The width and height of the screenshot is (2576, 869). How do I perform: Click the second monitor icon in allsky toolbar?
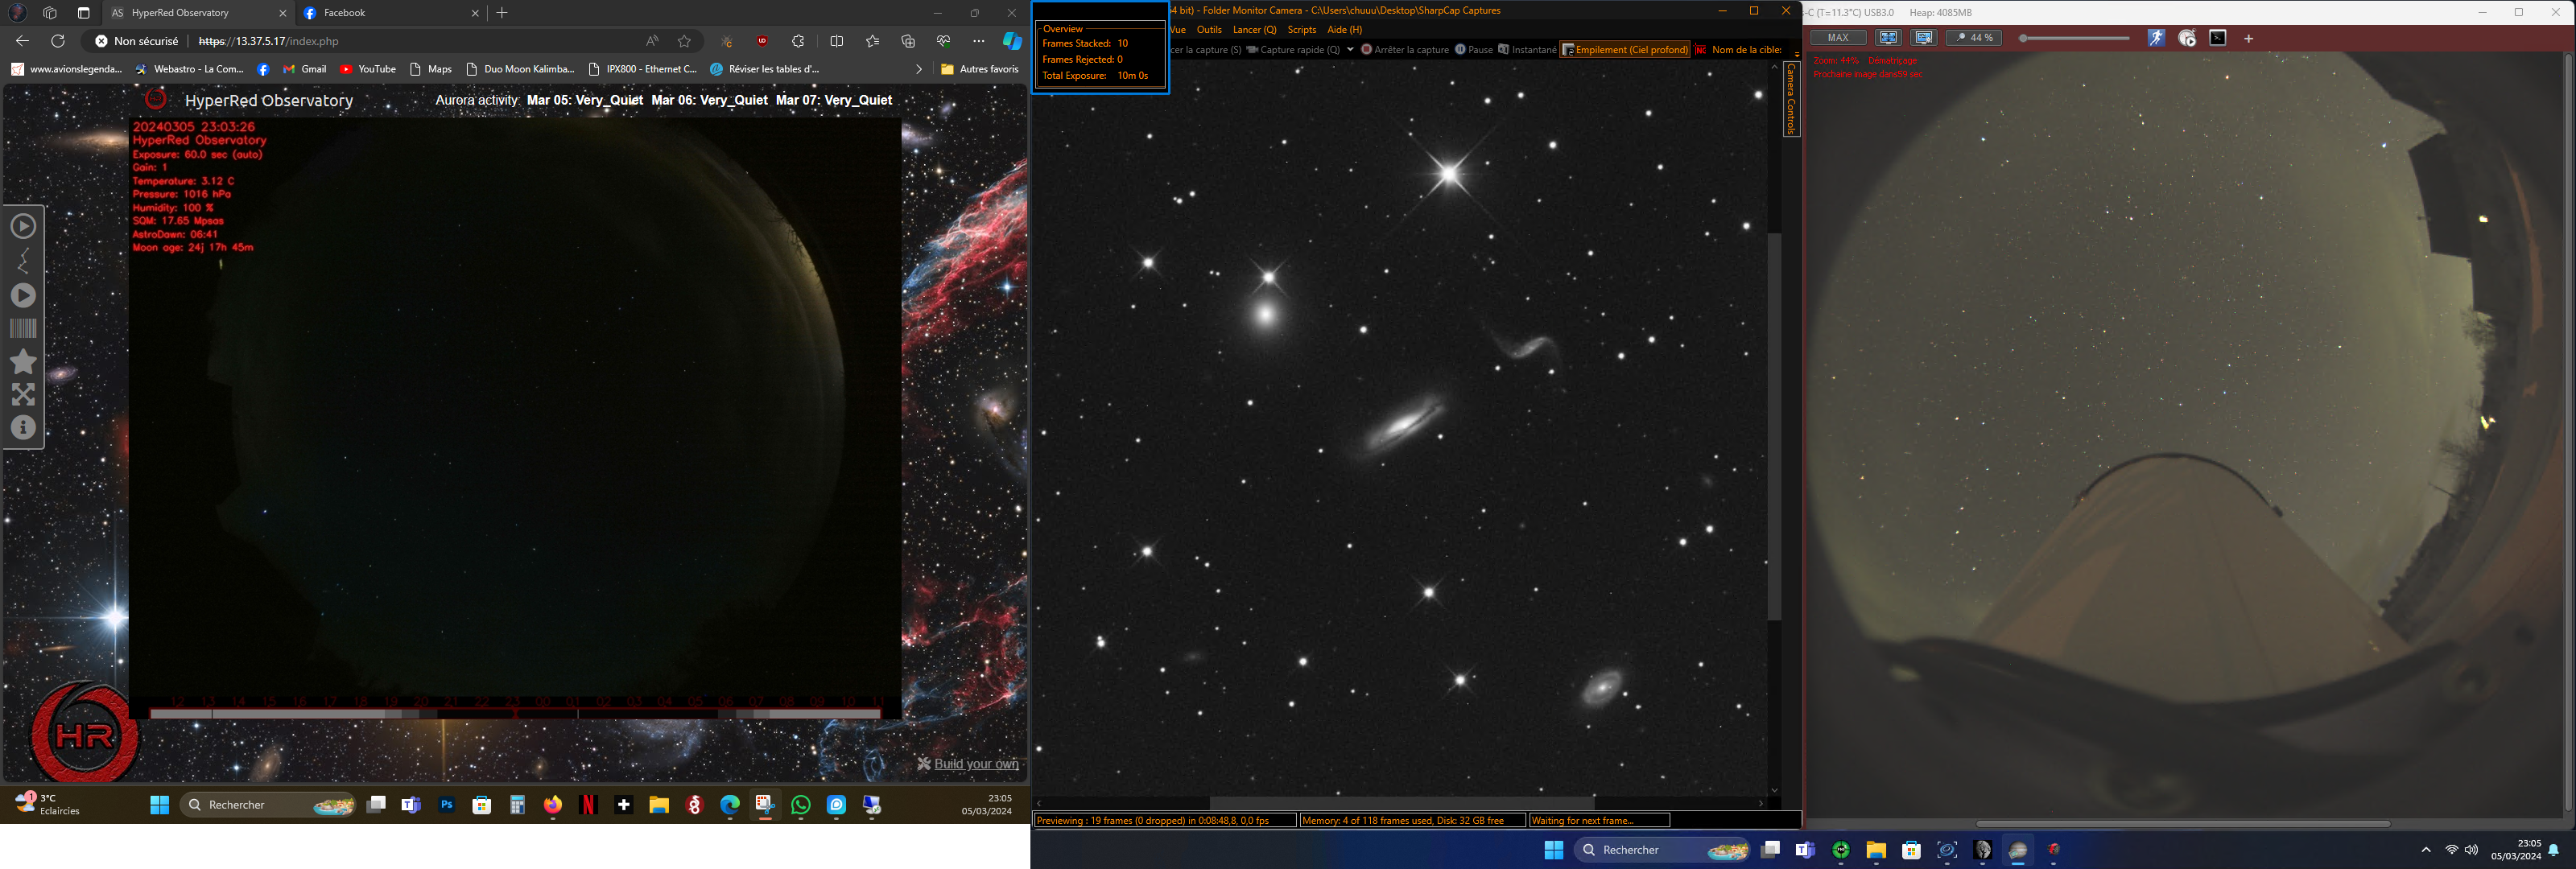click(1924, 38)
